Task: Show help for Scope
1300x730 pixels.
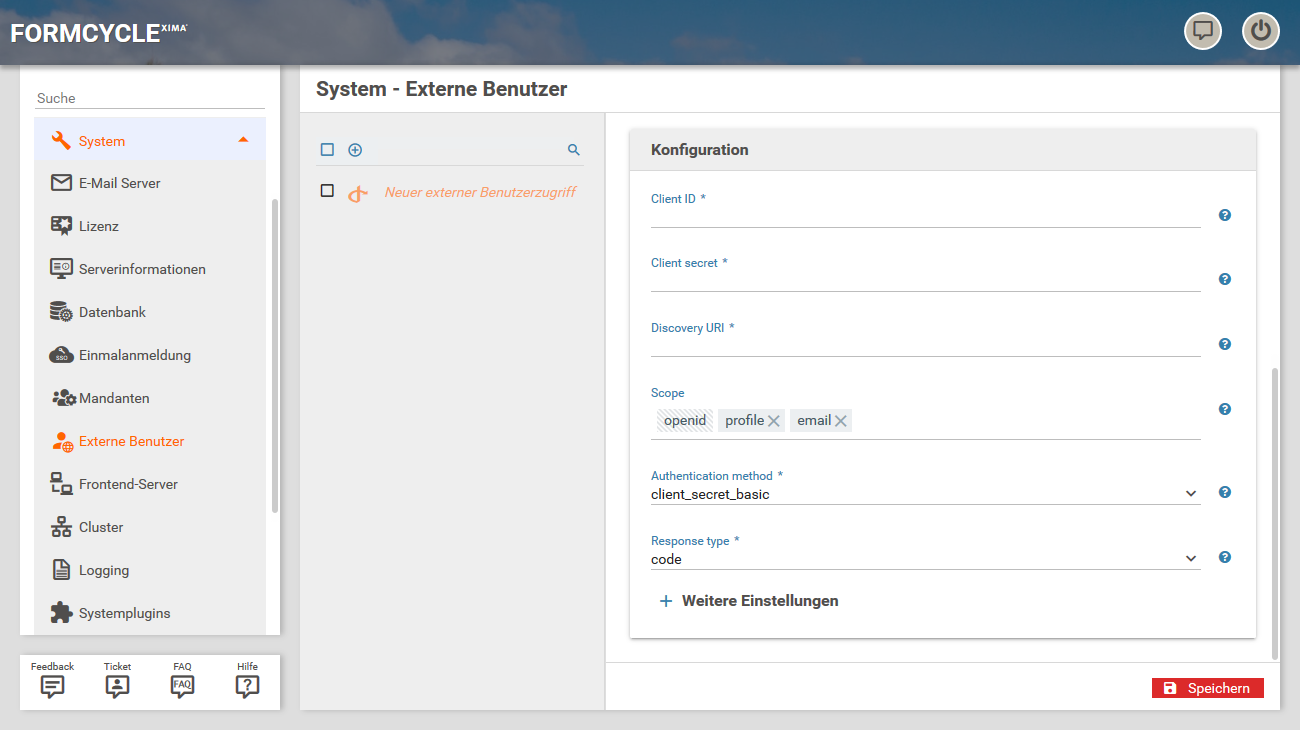Action: coord(1225,409)
